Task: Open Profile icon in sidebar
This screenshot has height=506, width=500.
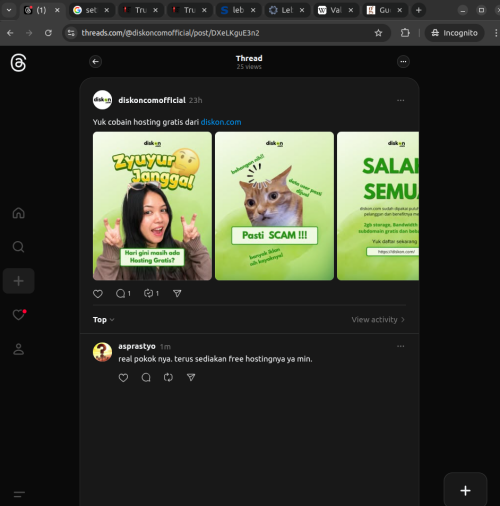Action: tap(18, 349)
